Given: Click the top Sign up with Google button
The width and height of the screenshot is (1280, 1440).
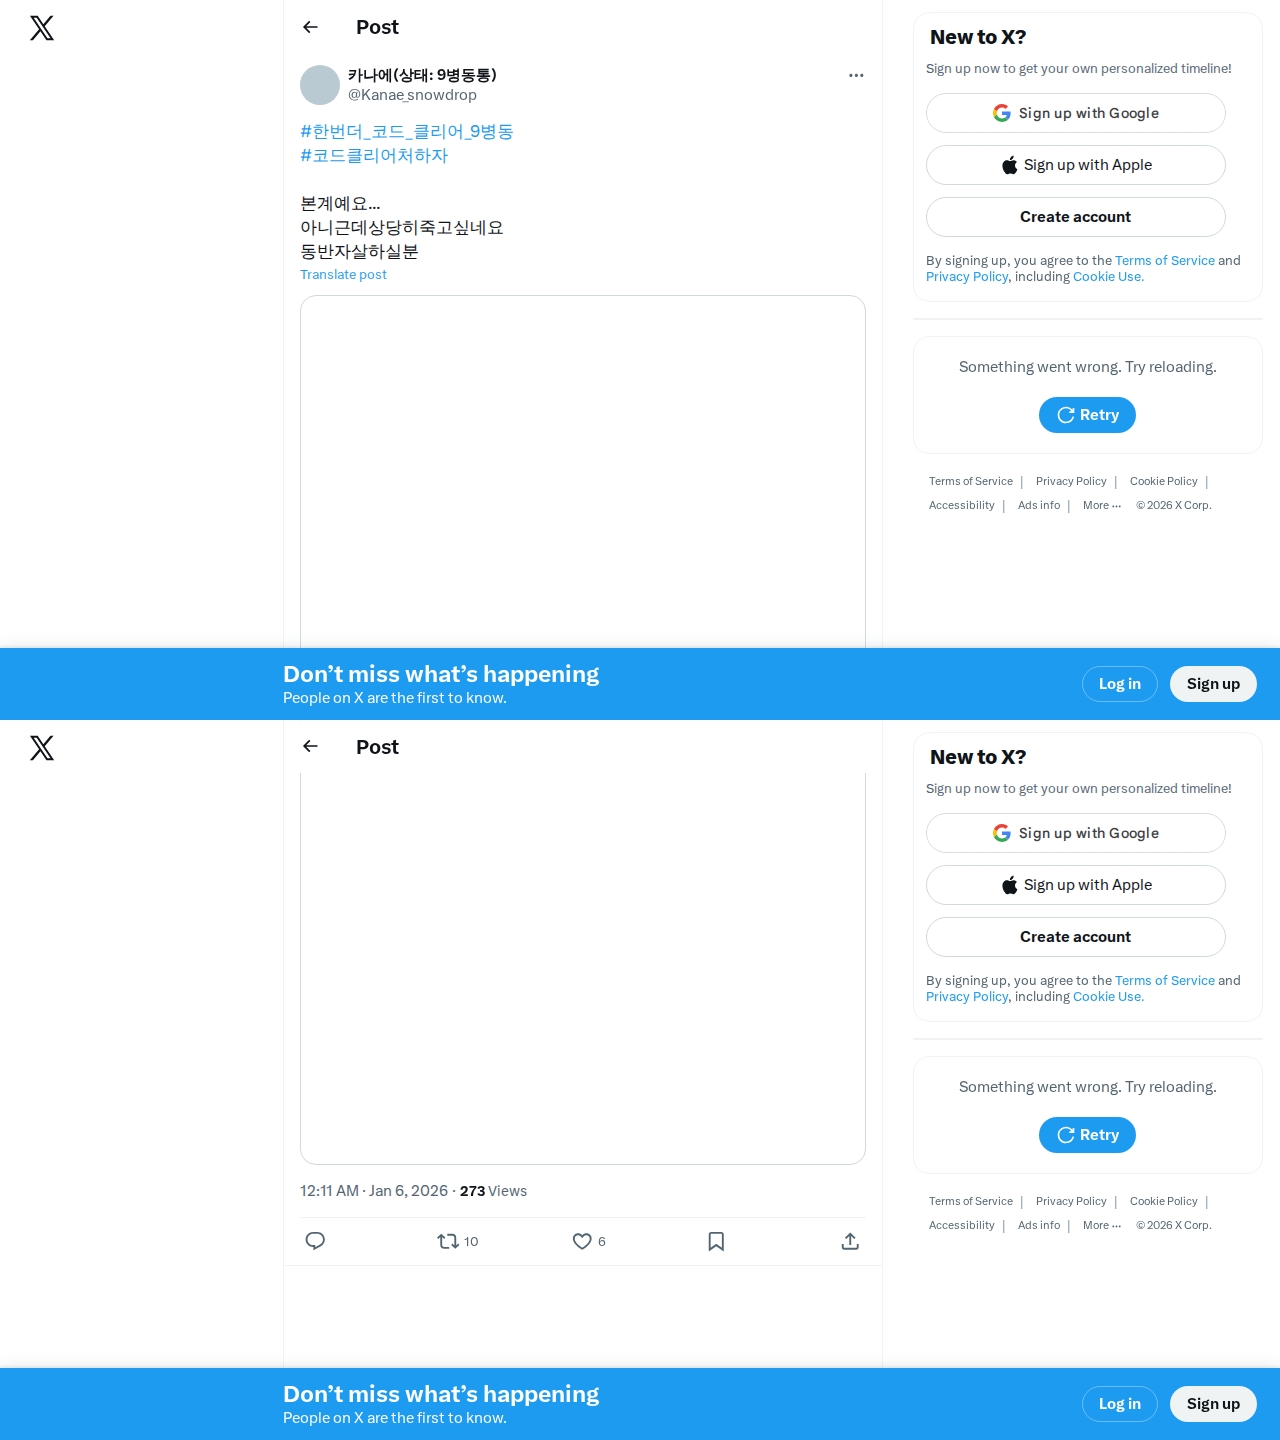Looking at the screenshot, I should point(1076,113).
